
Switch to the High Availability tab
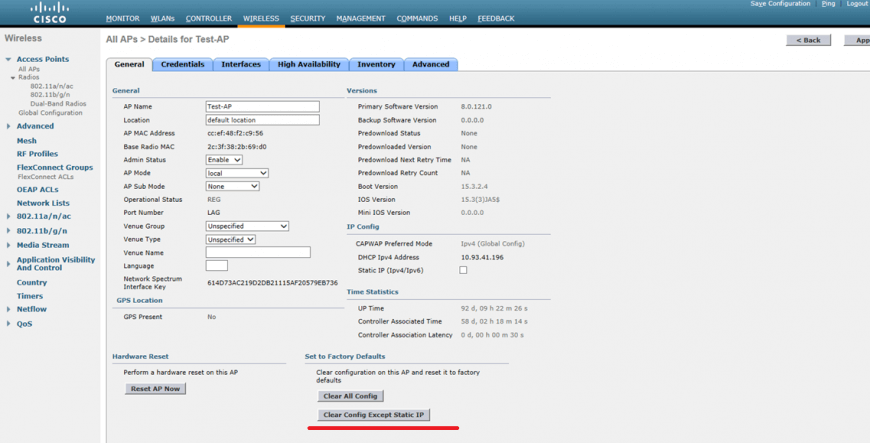point(309,64)
